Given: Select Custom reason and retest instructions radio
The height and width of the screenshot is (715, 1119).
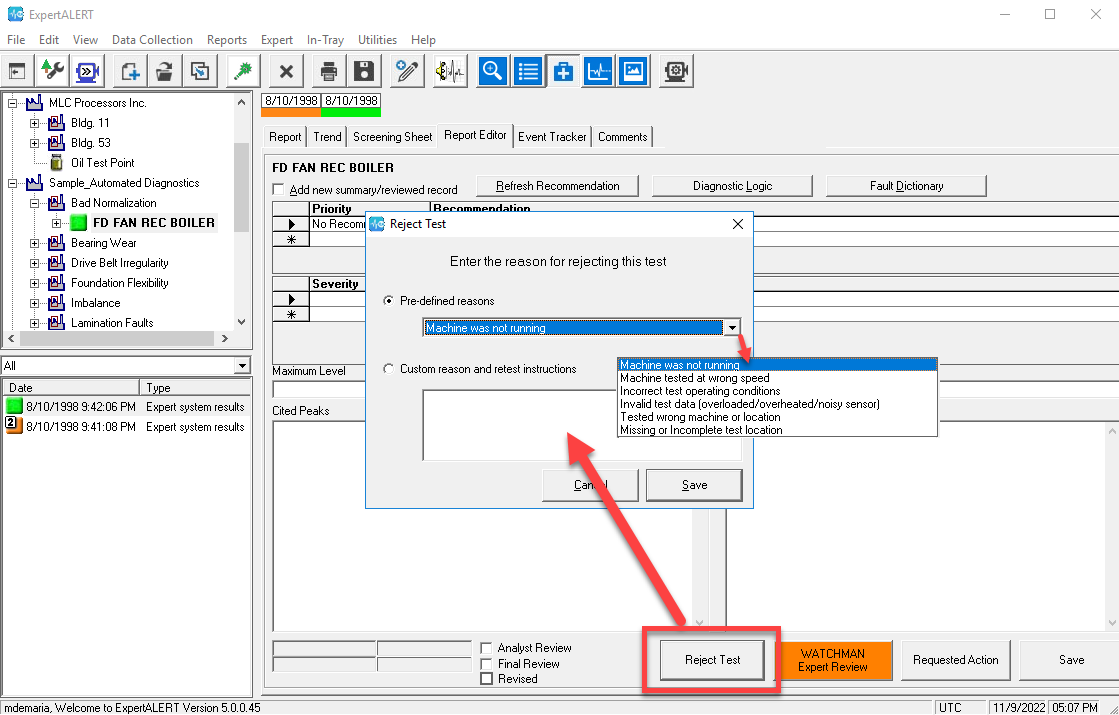Looking at the screenshot, I should (x=388, y=369).
